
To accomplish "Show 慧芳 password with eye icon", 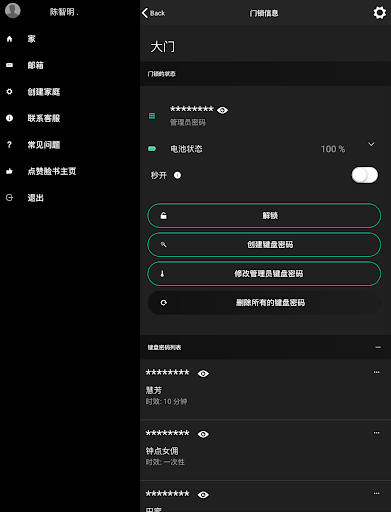I will coord(203,373).
